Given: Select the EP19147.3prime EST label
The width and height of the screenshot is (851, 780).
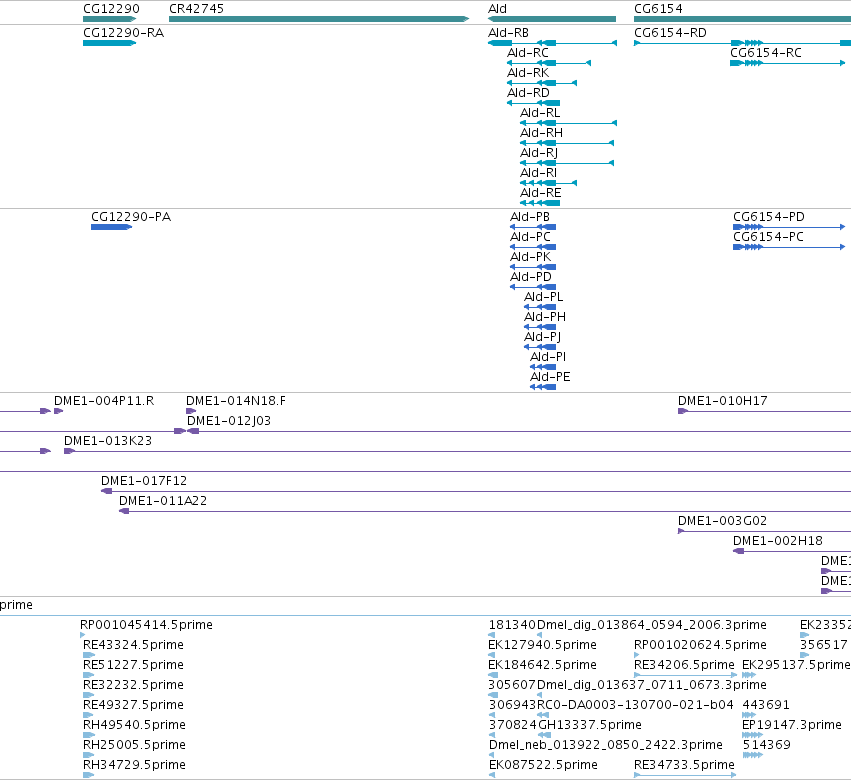Looking at the screenshot, I should coord(792,725).
